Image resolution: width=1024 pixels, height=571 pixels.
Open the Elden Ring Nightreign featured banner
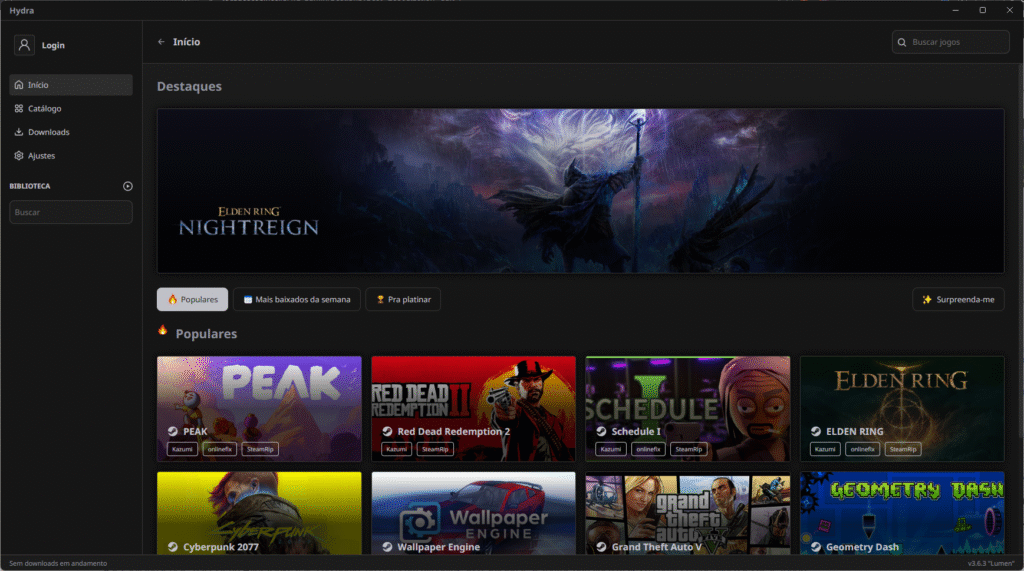point(581,191)
